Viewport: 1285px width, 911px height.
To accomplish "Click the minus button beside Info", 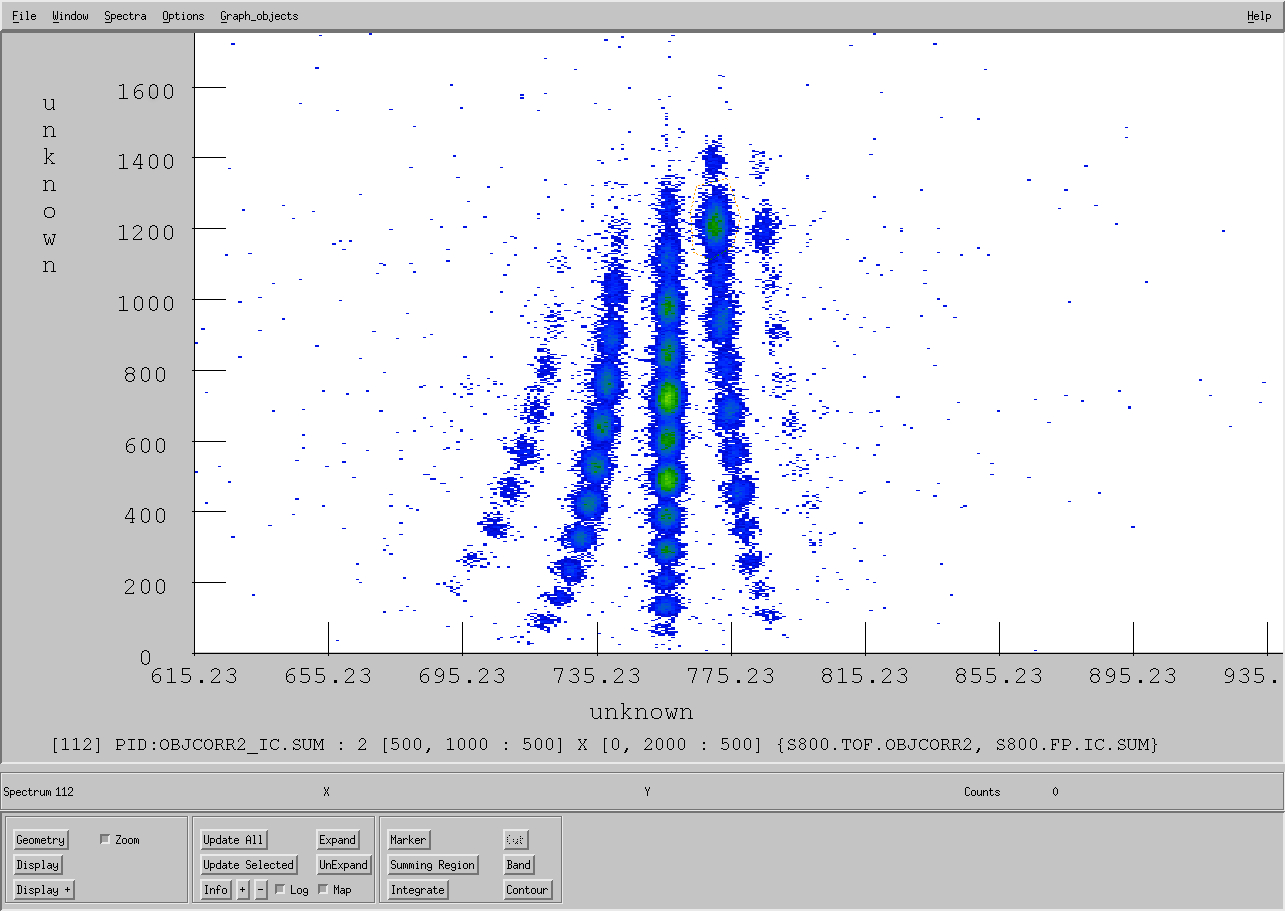I will [x=261, y=890].
